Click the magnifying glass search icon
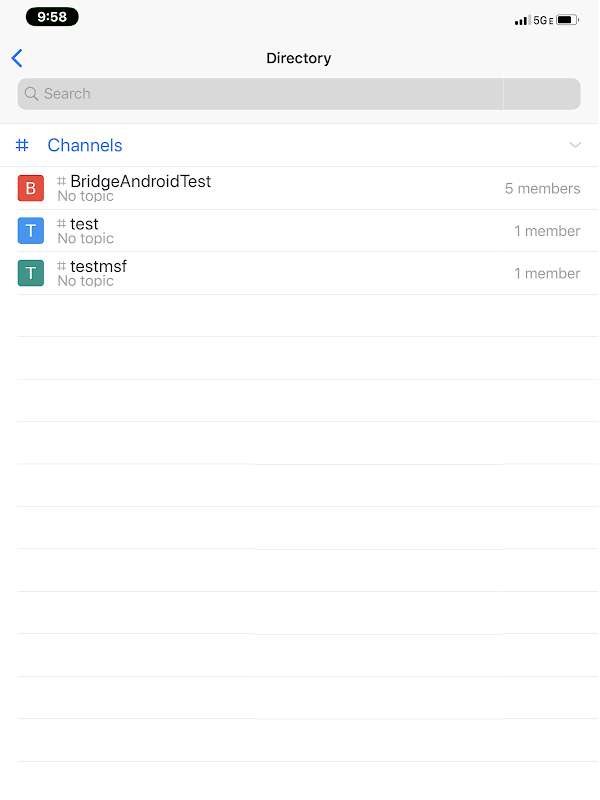The width and height of the screenshot is (600, 800). [32, 94]
